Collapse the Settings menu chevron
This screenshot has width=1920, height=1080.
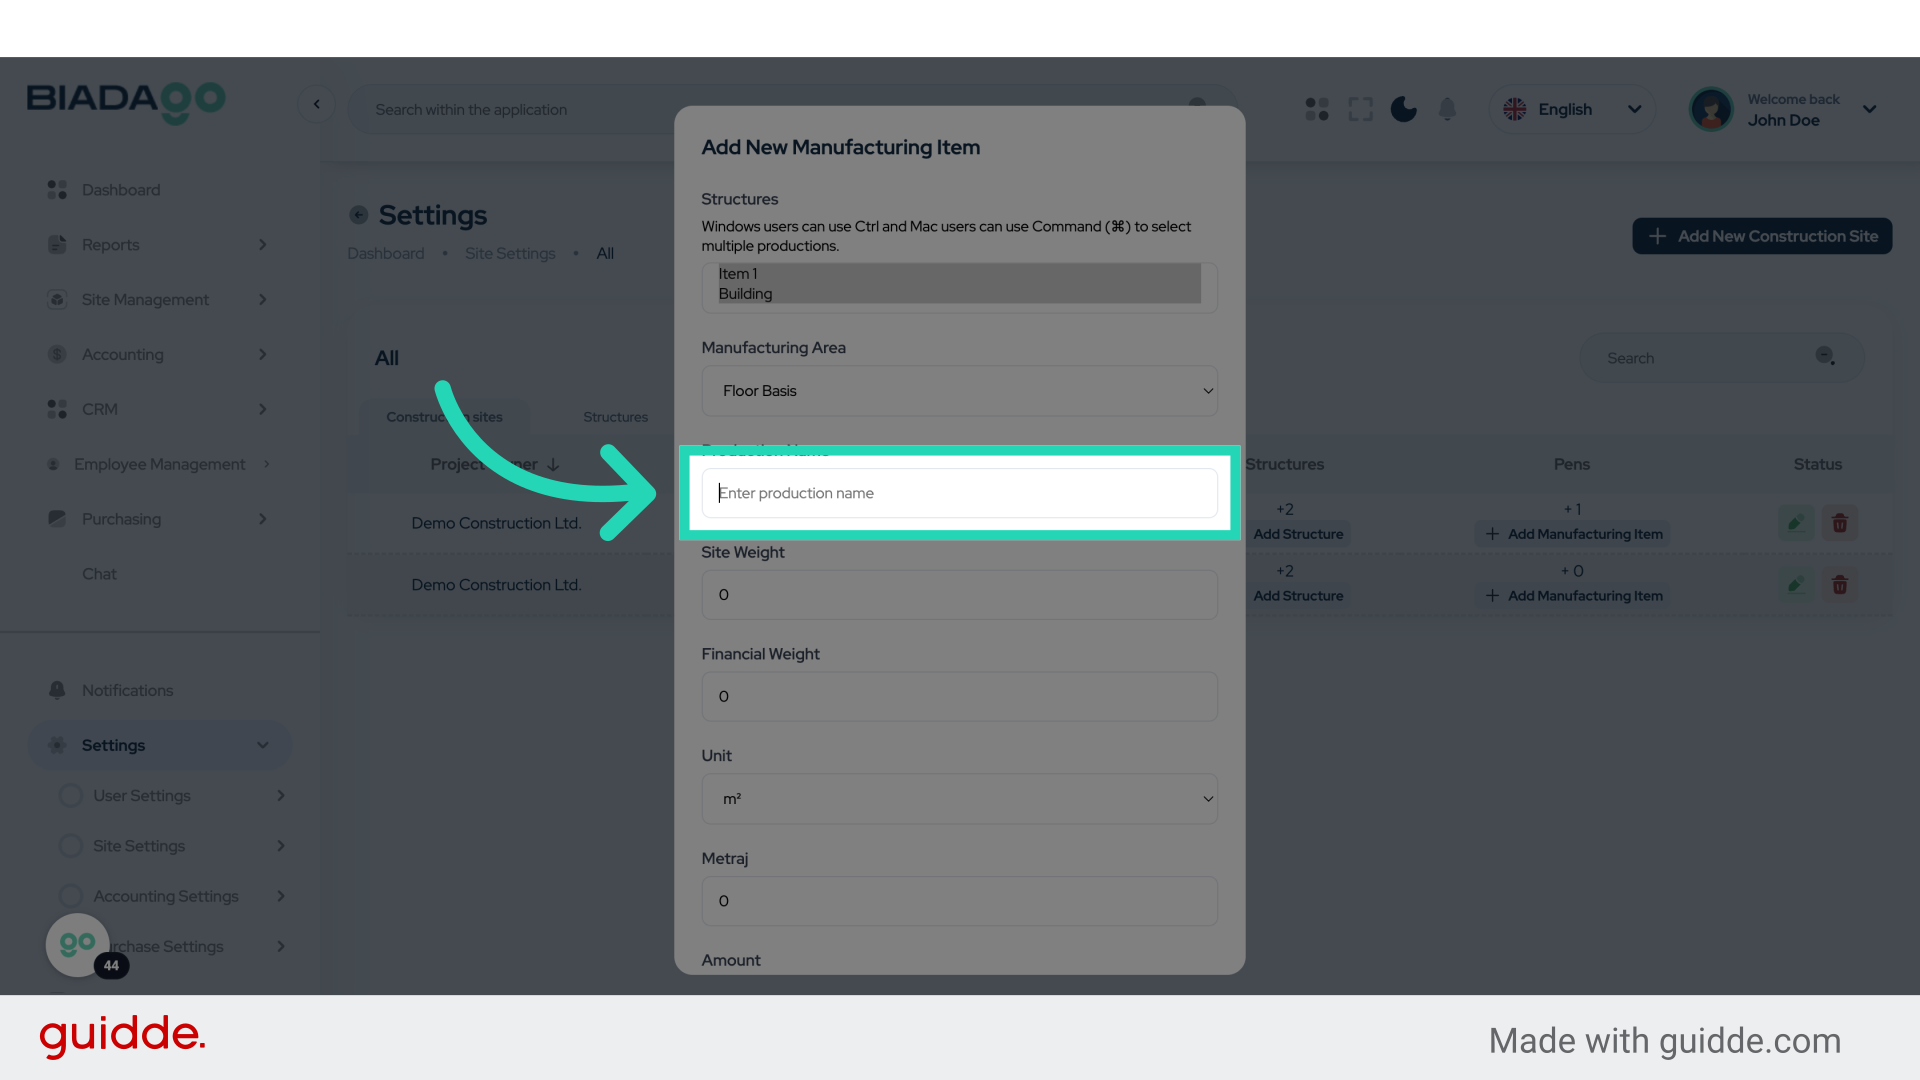pos(262,745)
